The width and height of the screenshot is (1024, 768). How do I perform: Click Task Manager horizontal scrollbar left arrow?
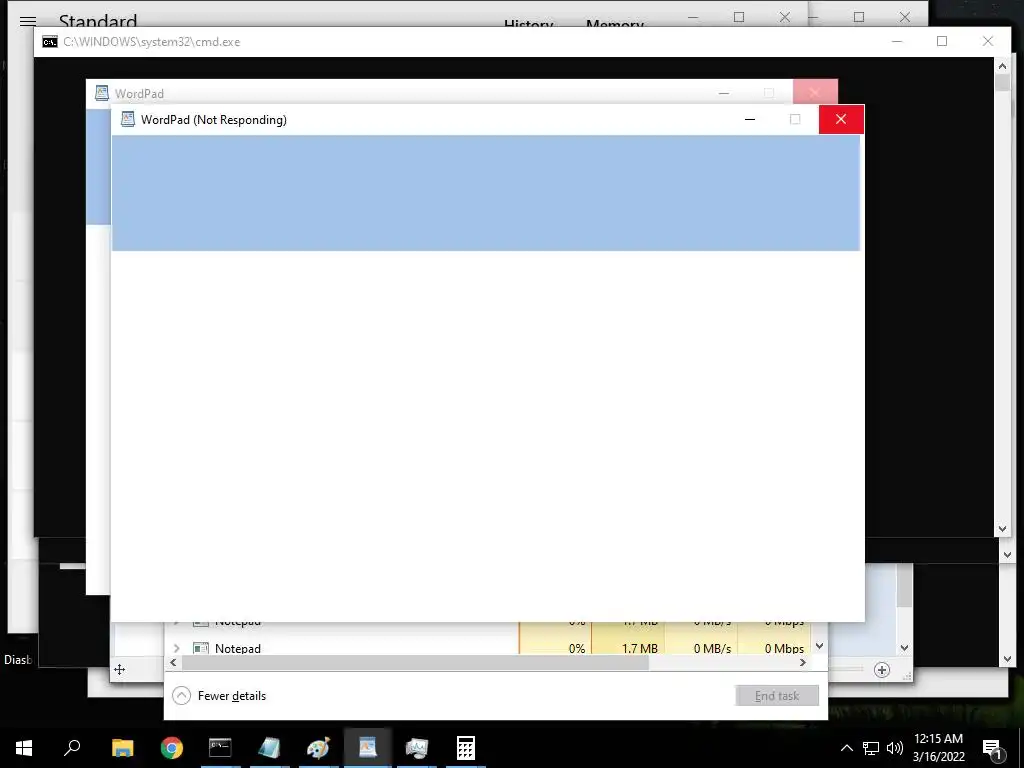point(173,662)
